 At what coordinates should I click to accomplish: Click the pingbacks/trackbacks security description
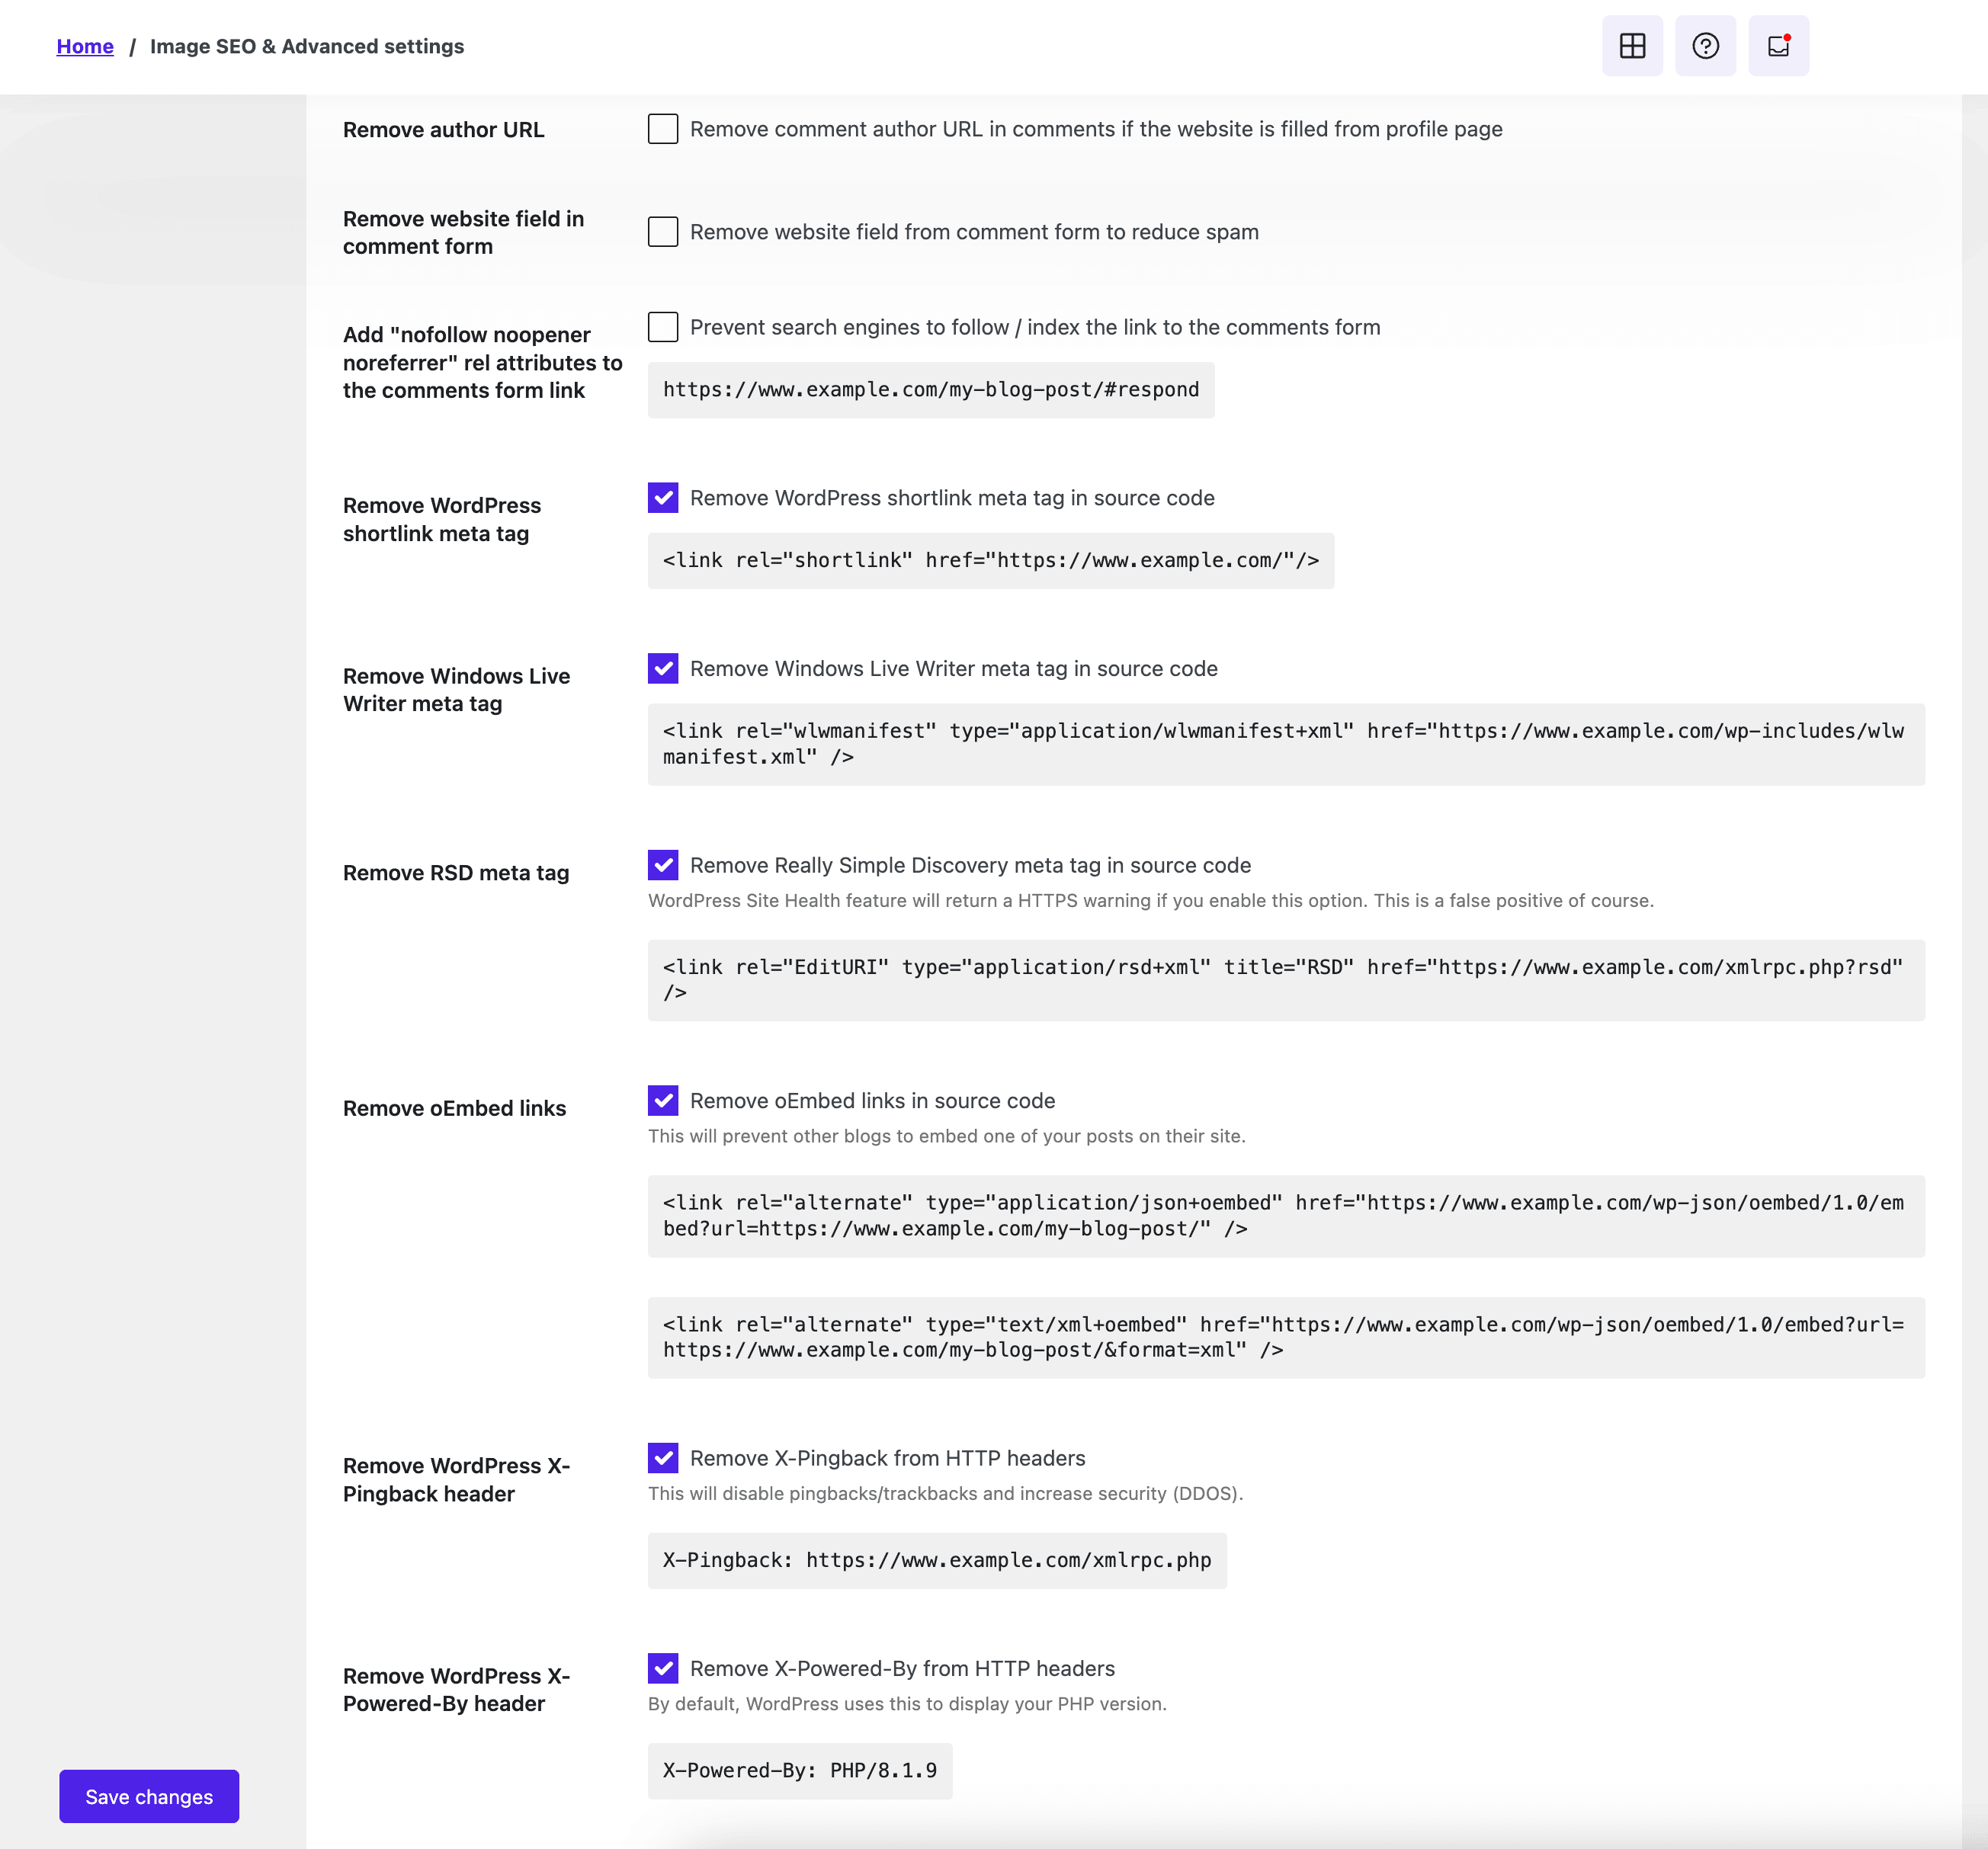[946, 1494]
